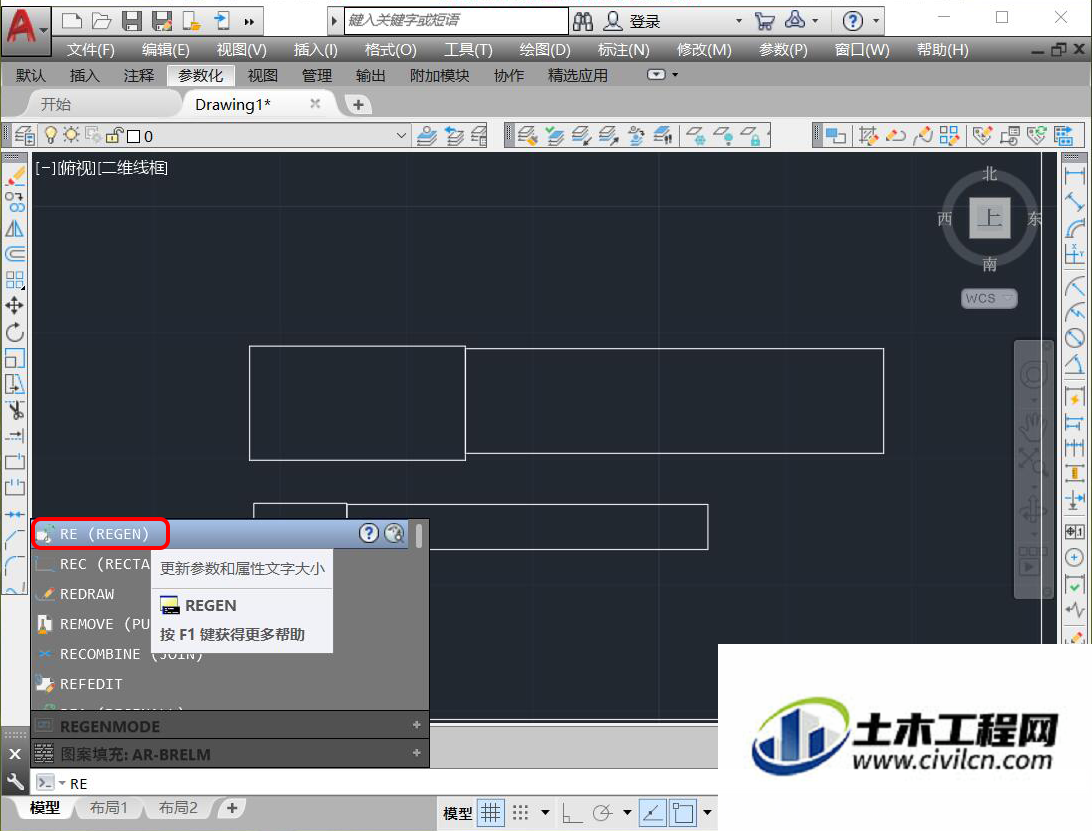Expand polar tracking angle options arrow
1092x831 pixels.
627,813
